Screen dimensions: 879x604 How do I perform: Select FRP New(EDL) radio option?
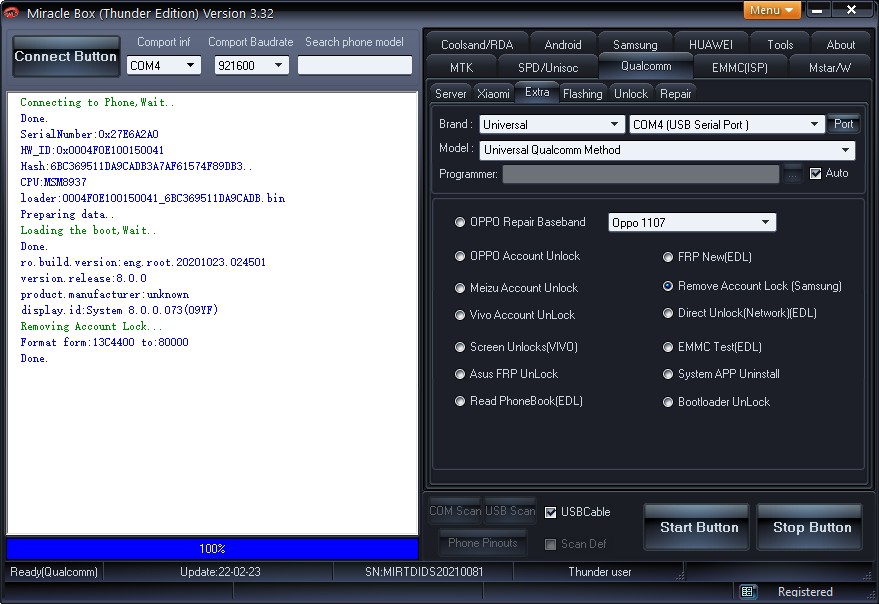tap(668, 257)
